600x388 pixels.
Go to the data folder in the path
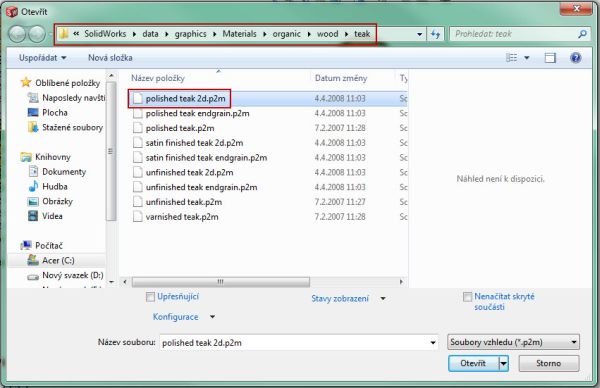(x=150, y=34)
